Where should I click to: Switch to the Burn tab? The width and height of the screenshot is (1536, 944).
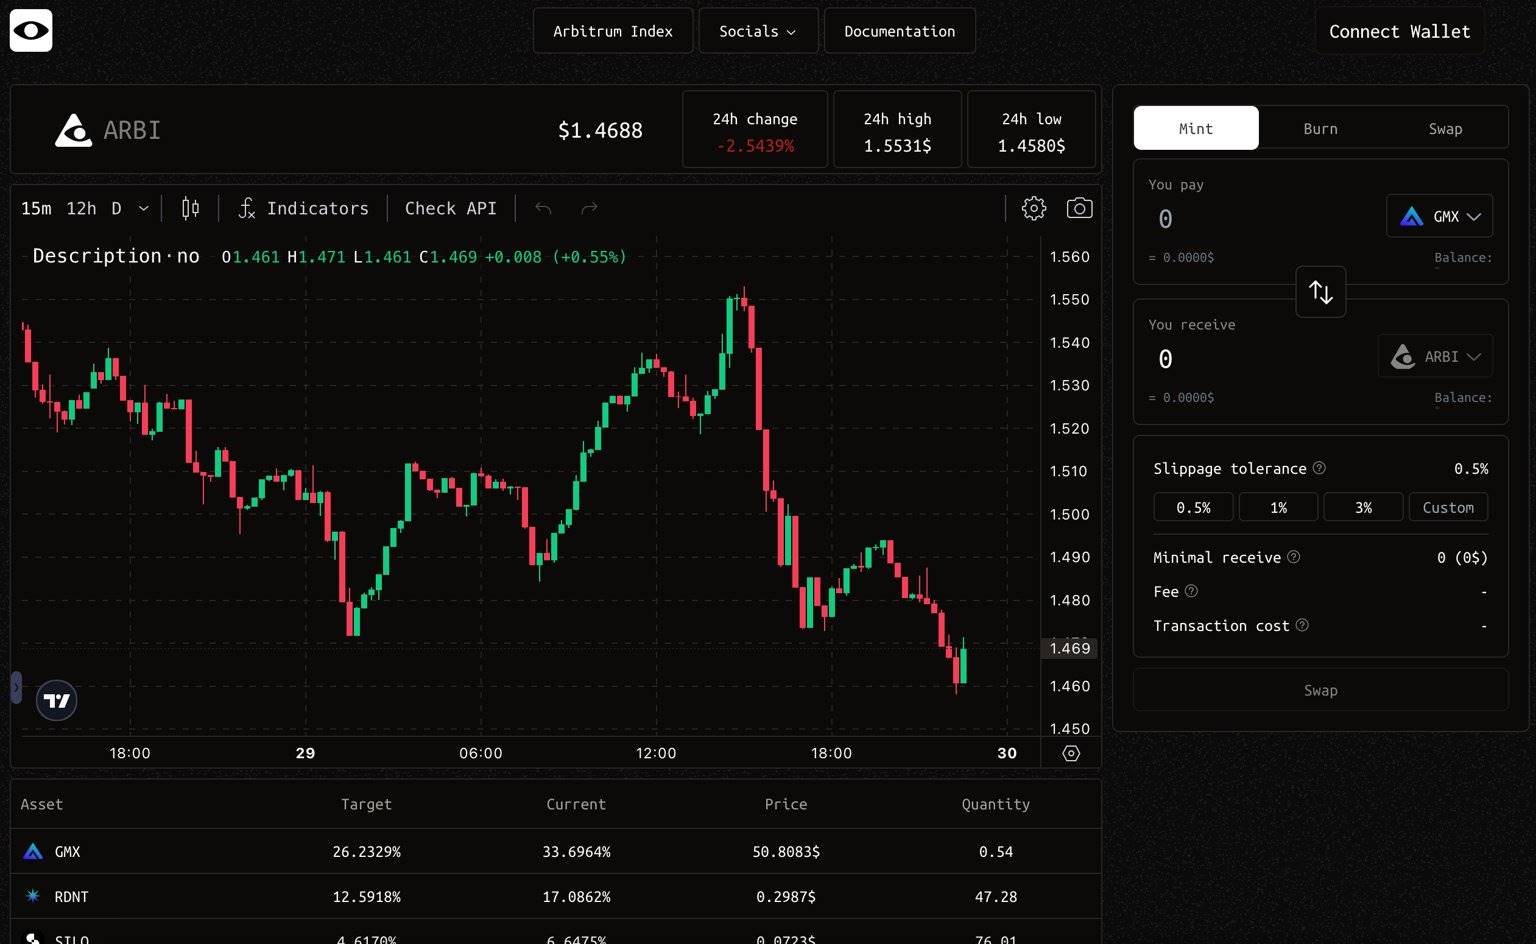point(1320,128)
